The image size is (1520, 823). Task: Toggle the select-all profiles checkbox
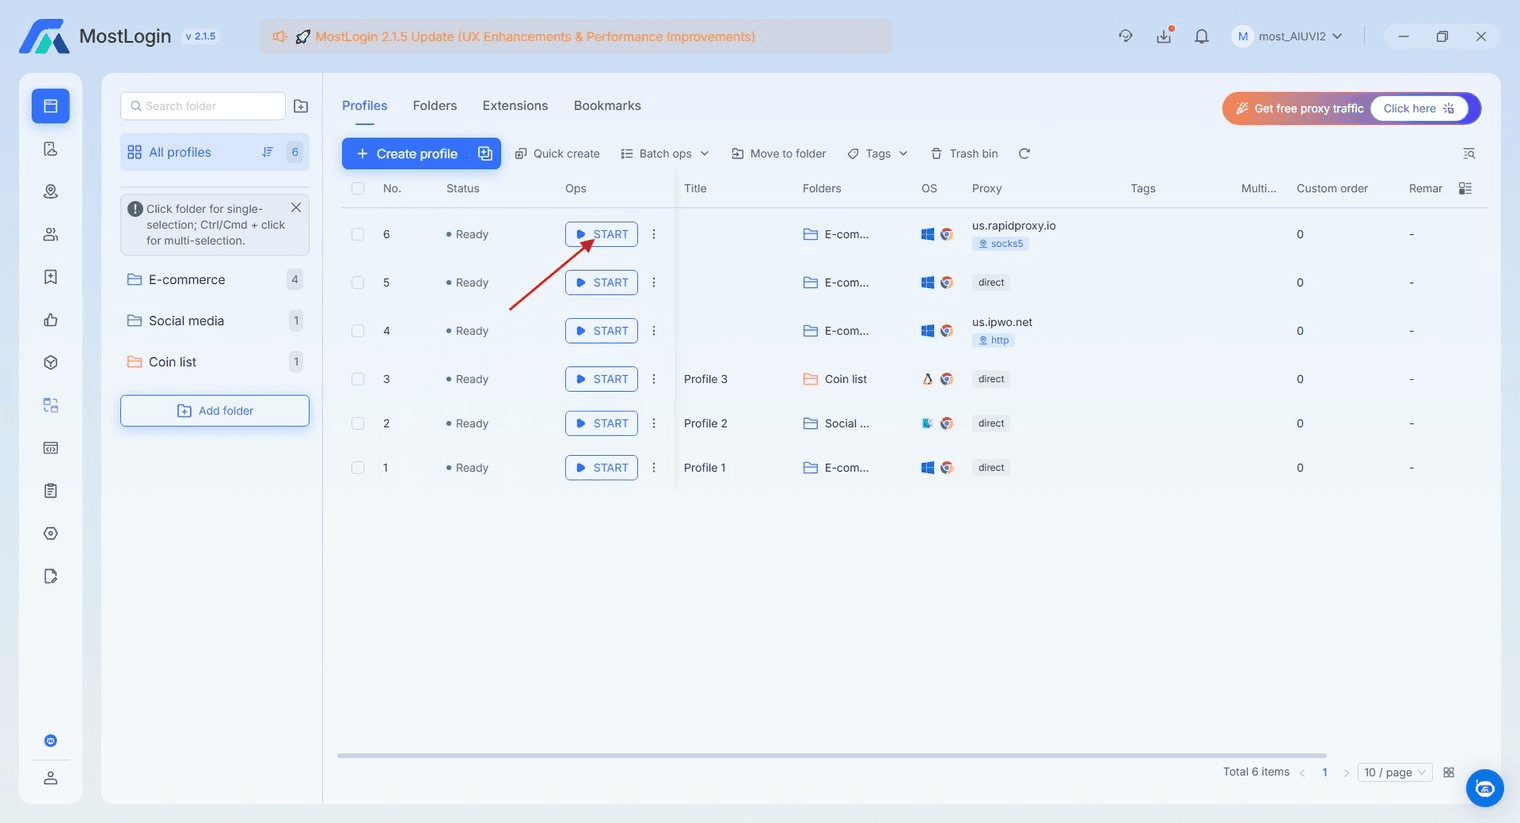358,188
